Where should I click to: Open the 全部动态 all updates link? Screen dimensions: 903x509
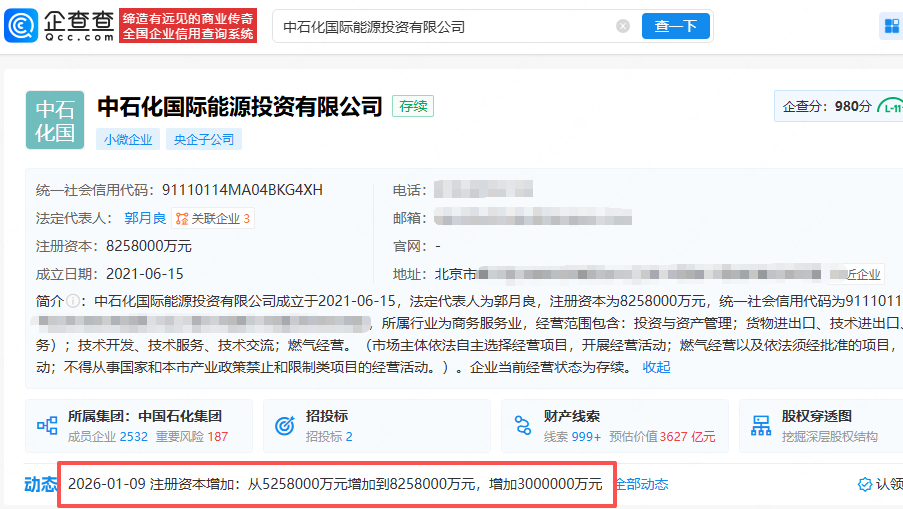[642, 484]
